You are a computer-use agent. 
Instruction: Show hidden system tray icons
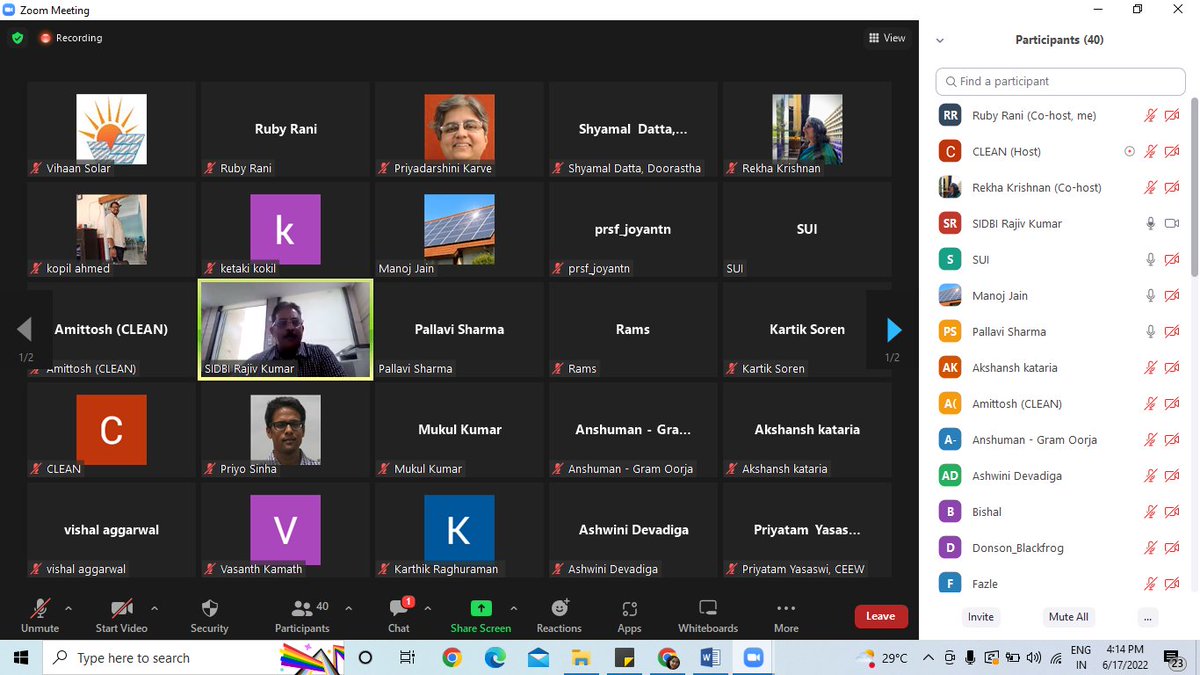[x=929, y=658]
